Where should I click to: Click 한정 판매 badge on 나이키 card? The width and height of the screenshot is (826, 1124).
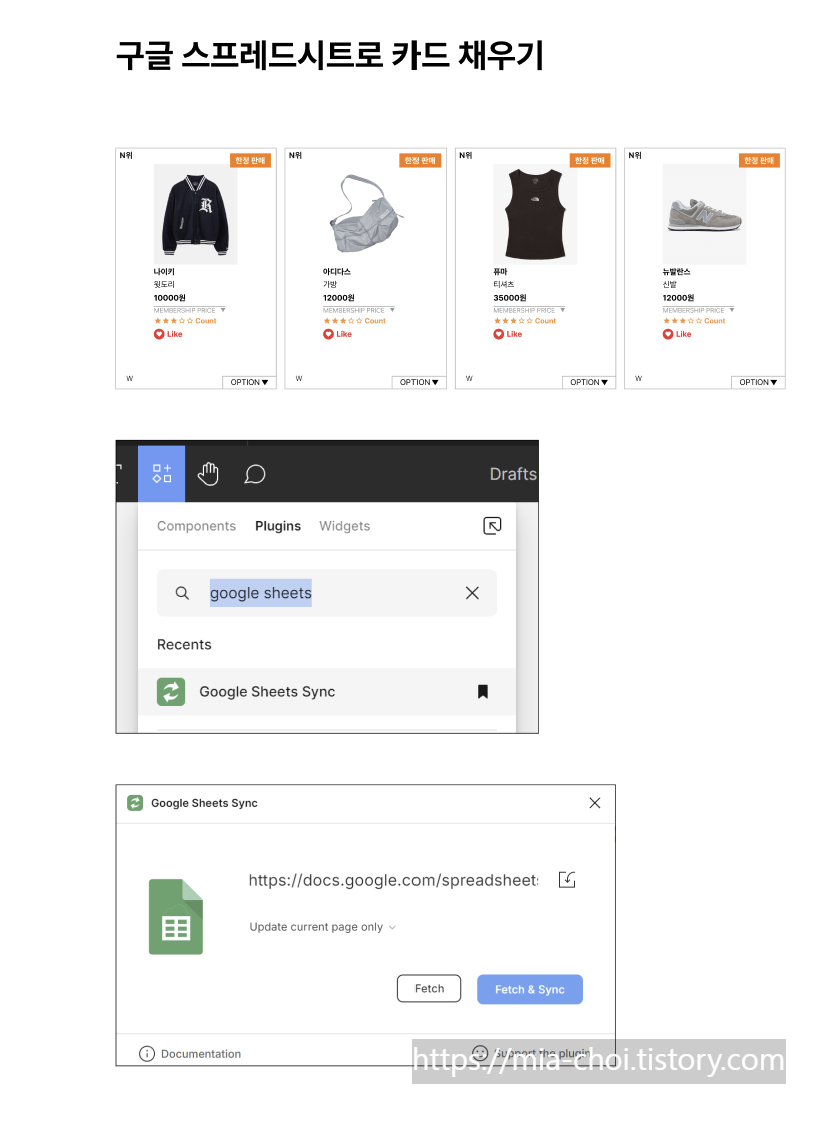click(250, 161)
